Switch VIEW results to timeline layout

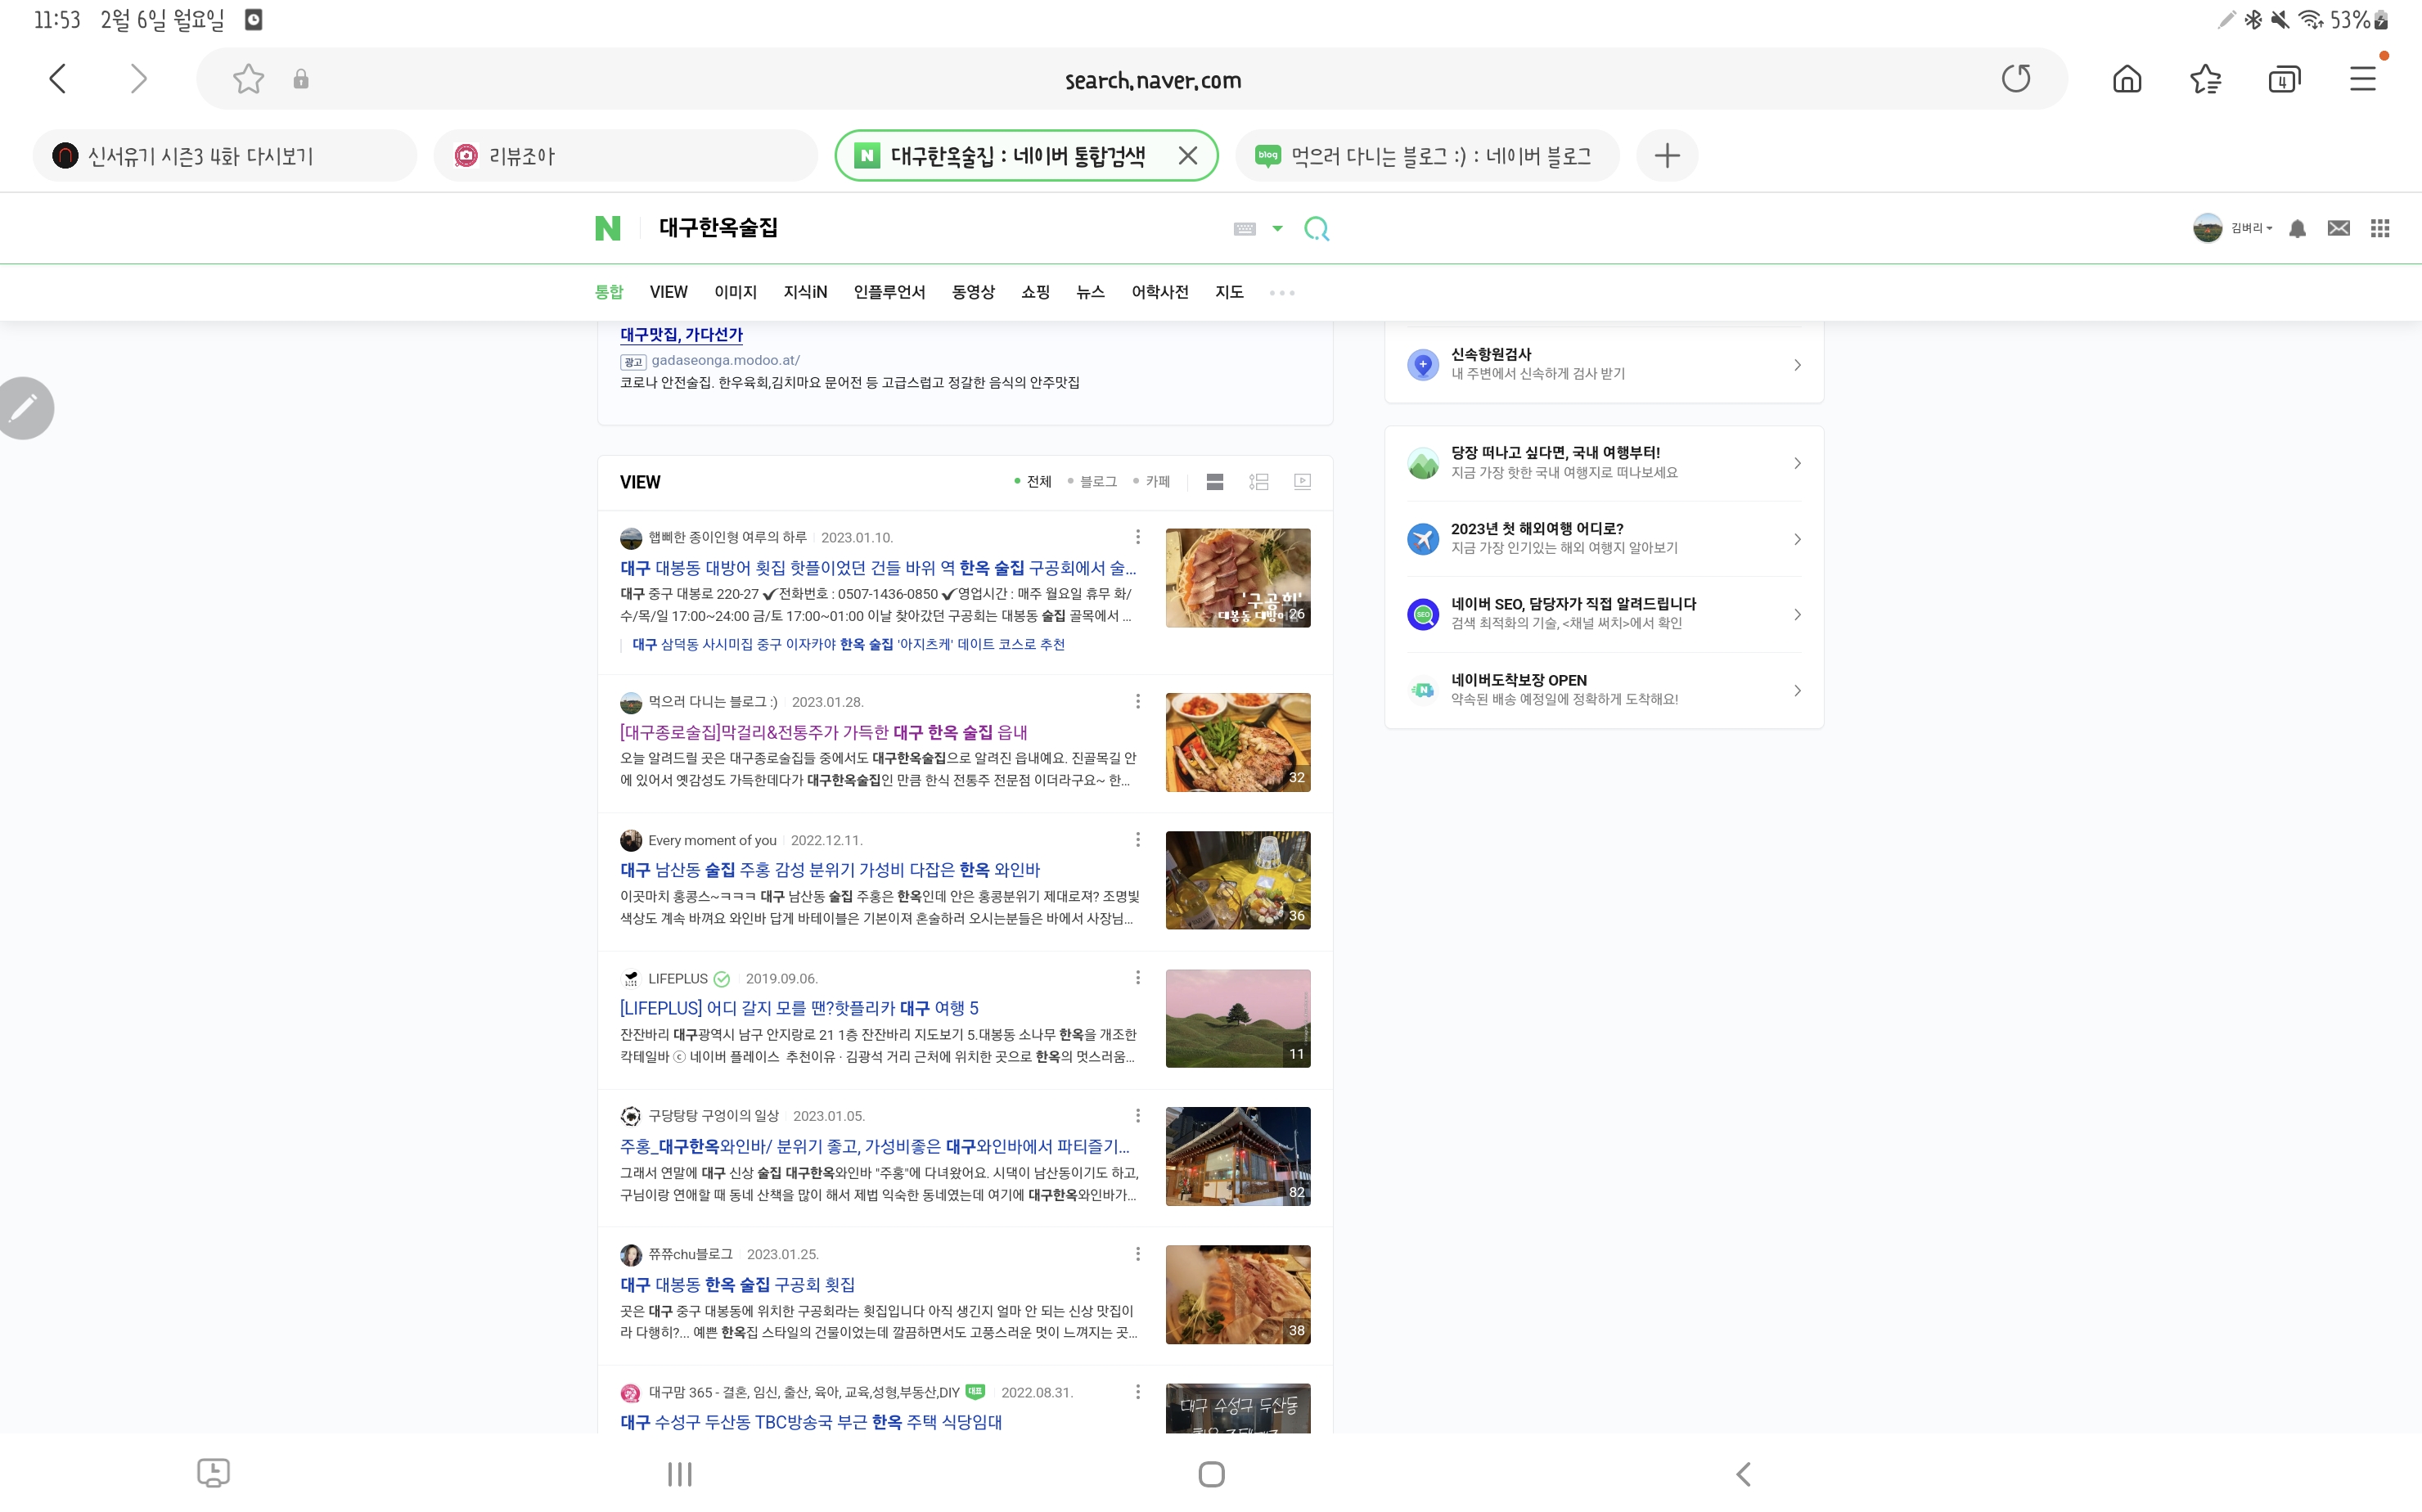pos(1259,482)
